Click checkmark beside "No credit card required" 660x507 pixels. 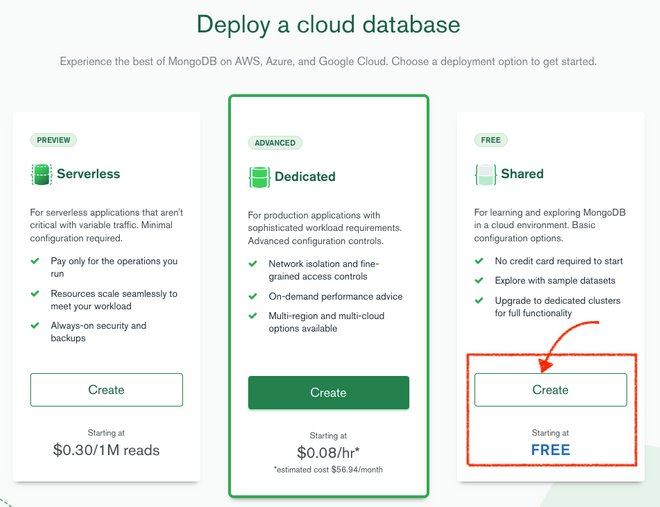coord(480,262)
